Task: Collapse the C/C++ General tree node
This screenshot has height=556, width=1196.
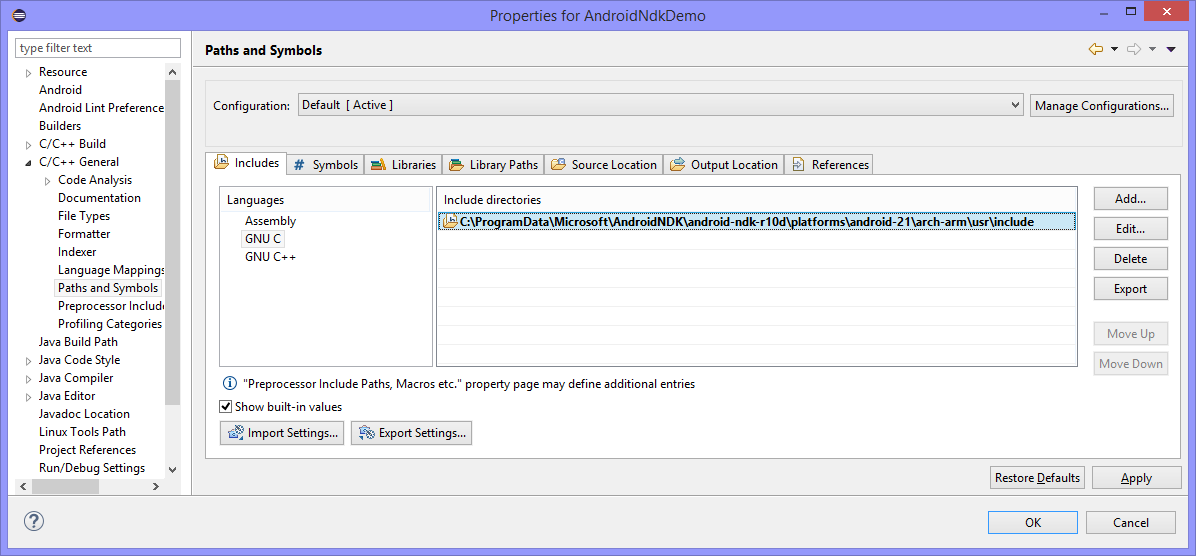Action: point(29,162)
